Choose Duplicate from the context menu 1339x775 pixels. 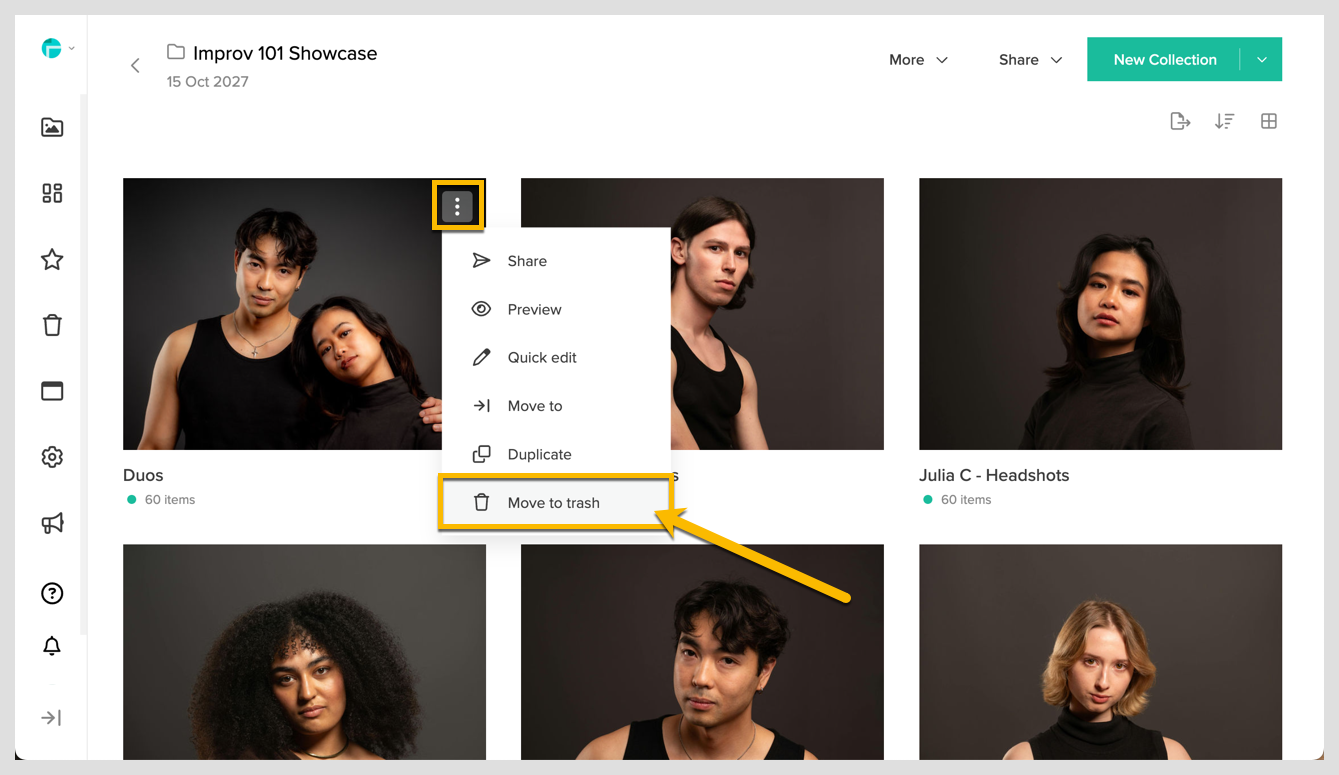pyautogui.click(x=556, y=454)
